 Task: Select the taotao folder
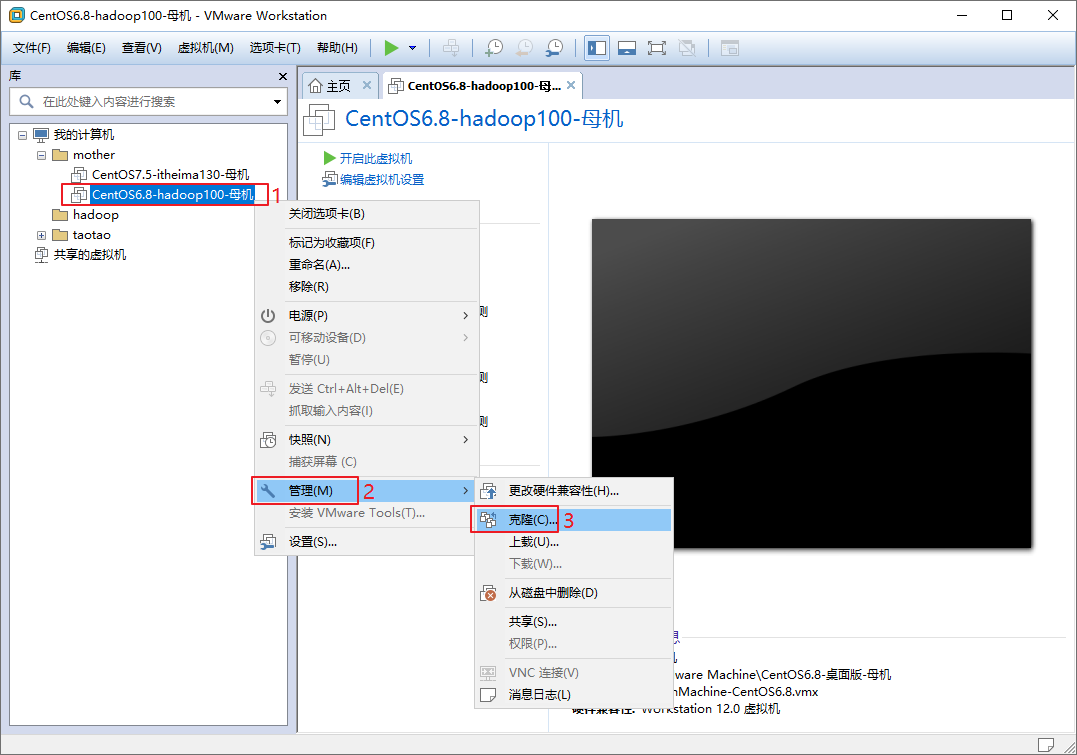91,235
